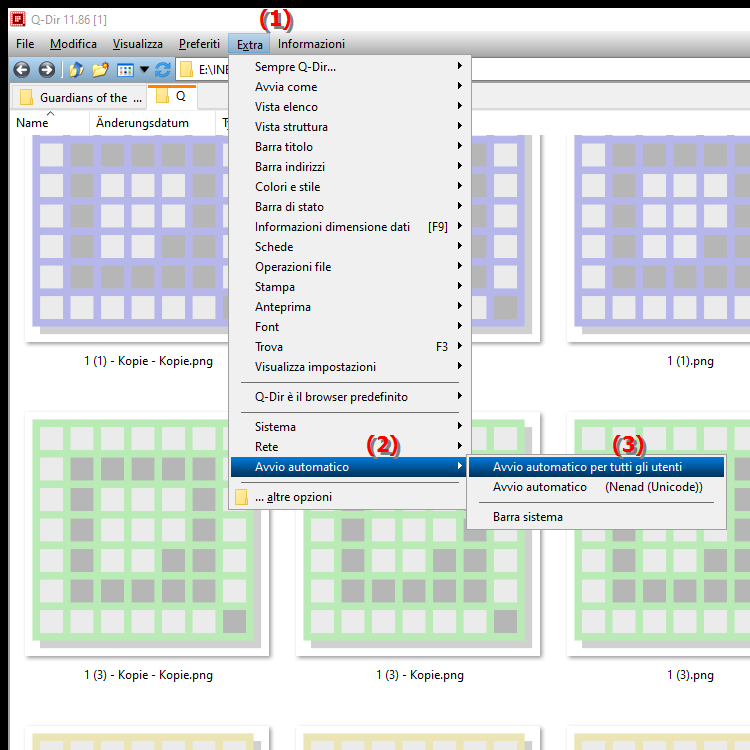Open the File menu
This screenshot has width=750, height=750.
[x=25, y=44]
